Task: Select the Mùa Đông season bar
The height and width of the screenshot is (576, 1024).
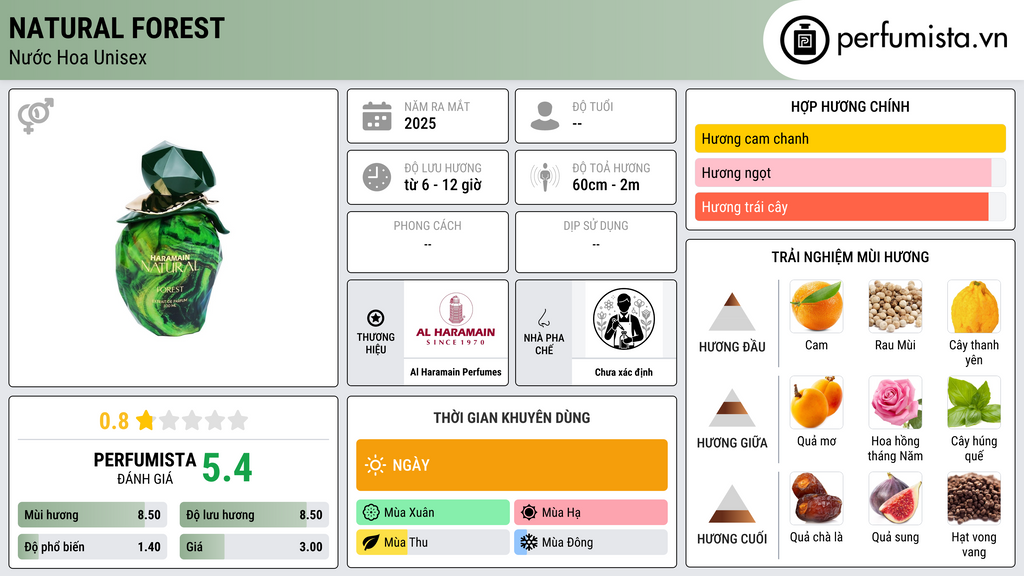Action: pos(591,542)
